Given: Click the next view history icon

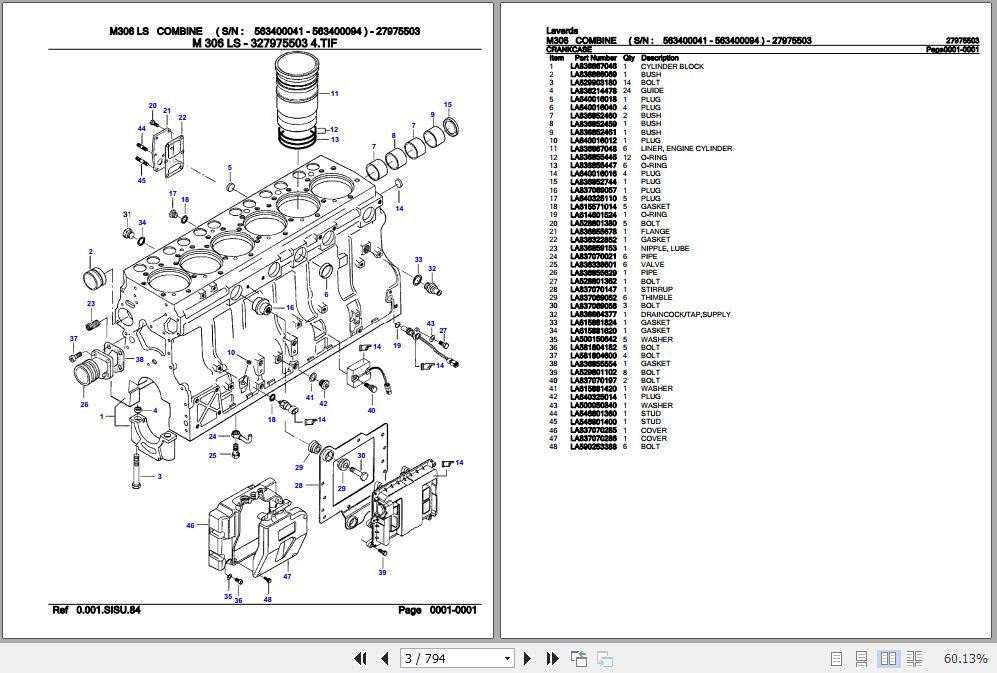Looking at the screenshot, I should point(604,659).
